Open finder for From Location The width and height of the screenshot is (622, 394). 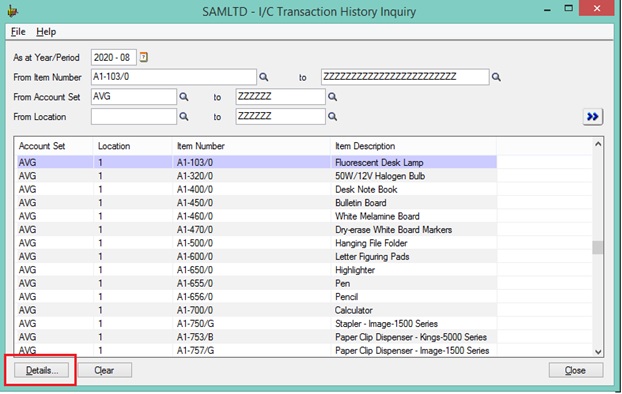click(x=184, y=116)
